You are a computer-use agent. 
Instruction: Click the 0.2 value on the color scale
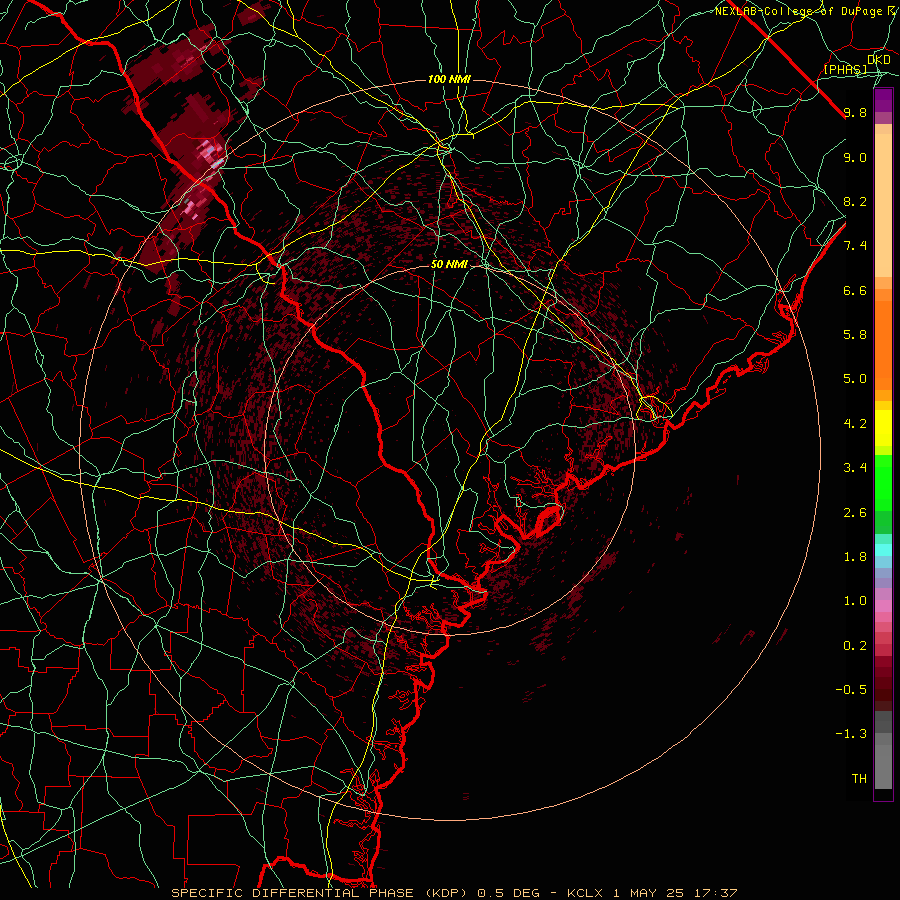click(x=855, y=646)
